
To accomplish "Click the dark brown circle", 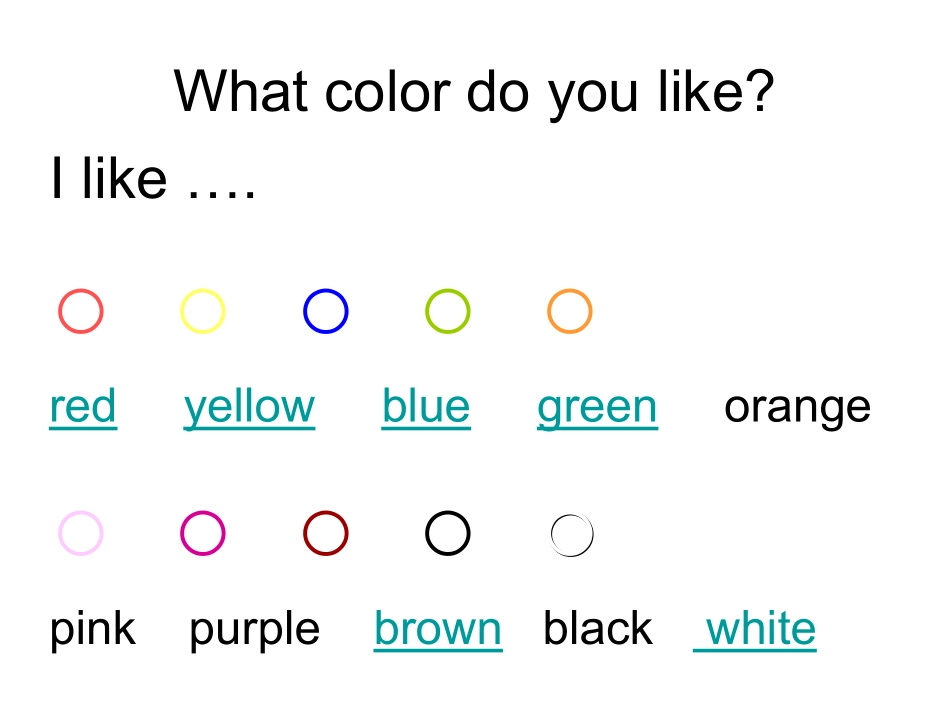I will click(326, 533).
